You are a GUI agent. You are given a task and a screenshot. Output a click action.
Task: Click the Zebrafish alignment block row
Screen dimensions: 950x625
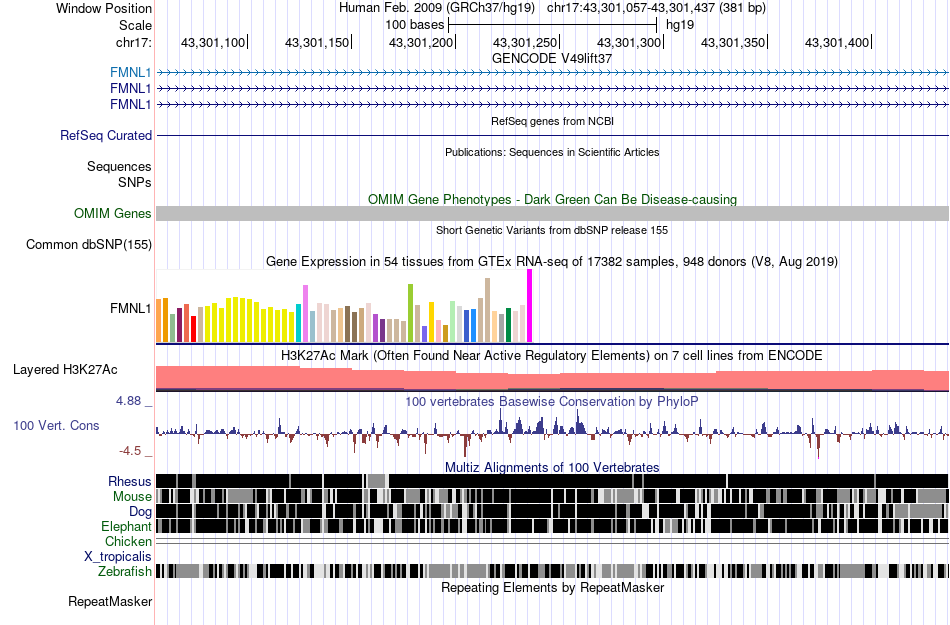(553, 571)
